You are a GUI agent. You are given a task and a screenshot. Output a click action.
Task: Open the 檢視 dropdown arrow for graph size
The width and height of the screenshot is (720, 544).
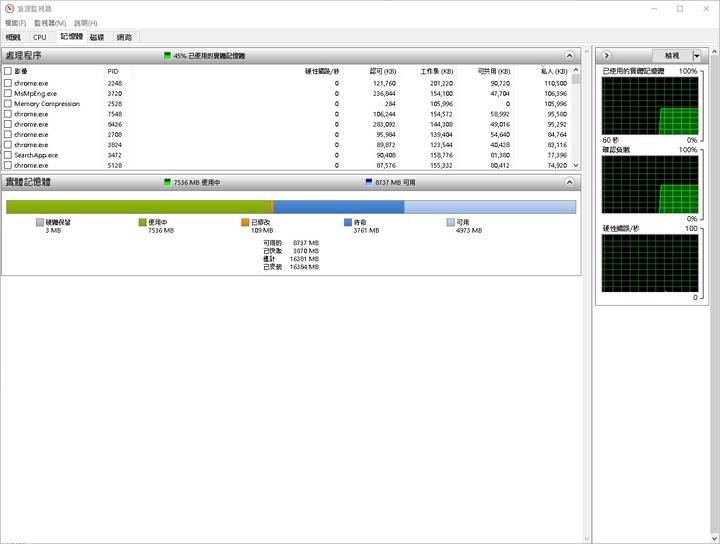[697, 56]
